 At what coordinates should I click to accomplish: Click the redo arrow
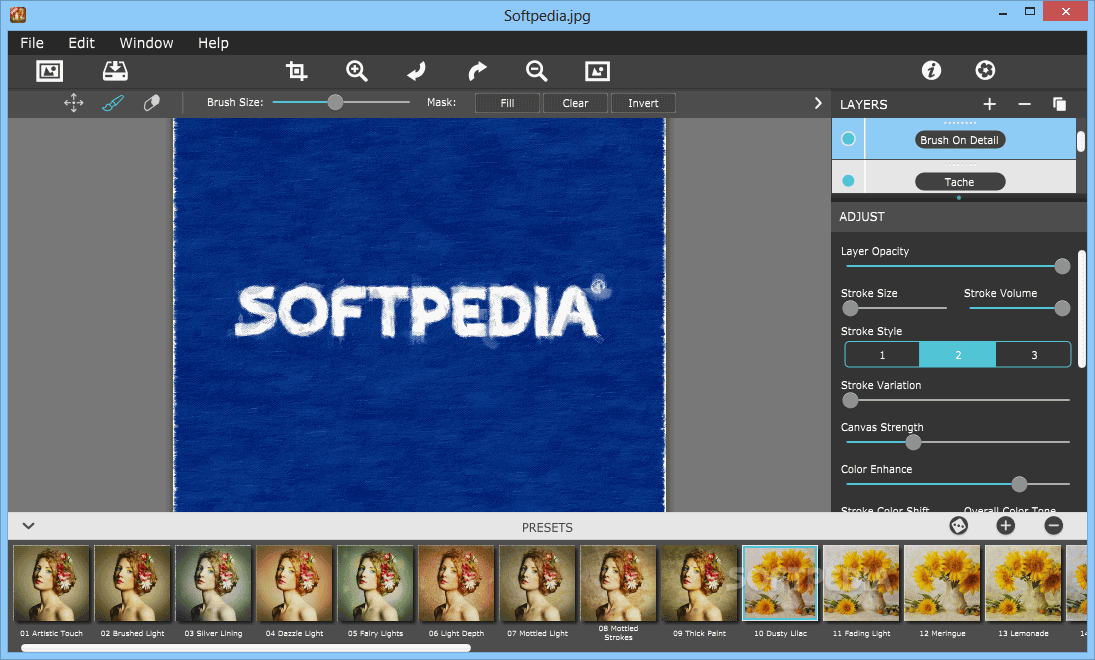click(x=477, y=71)
